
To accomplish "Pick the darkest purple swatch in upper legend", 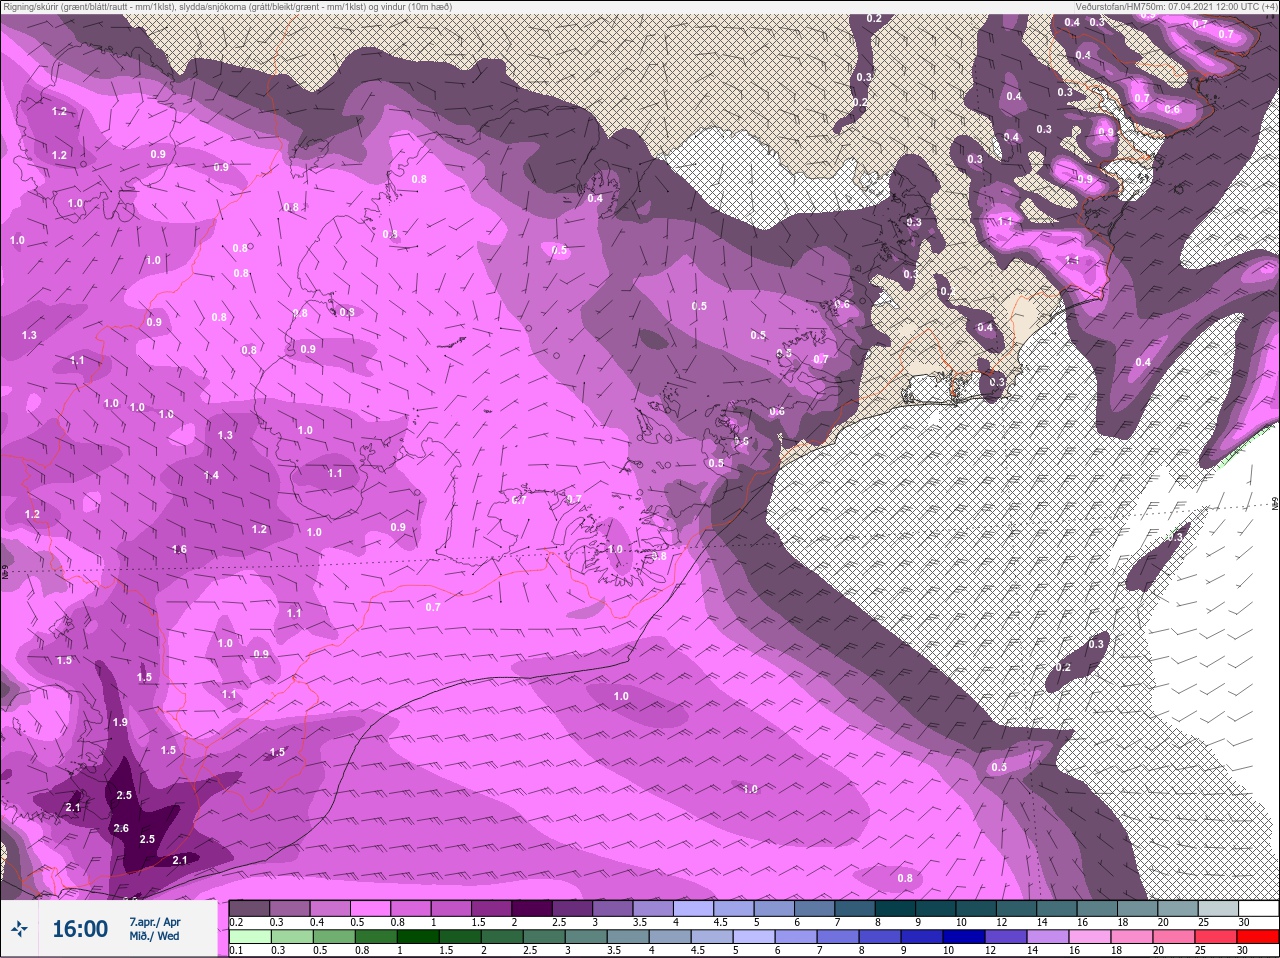I will 531,908.
